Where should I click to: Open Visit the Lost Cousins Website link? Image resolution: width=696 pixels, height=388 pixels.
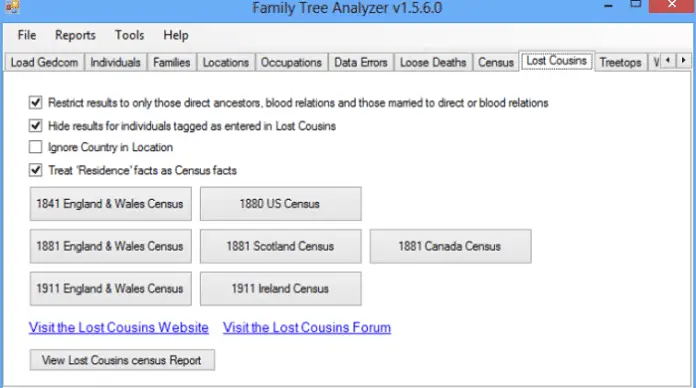pyautogui.click(x=119, y=328)
